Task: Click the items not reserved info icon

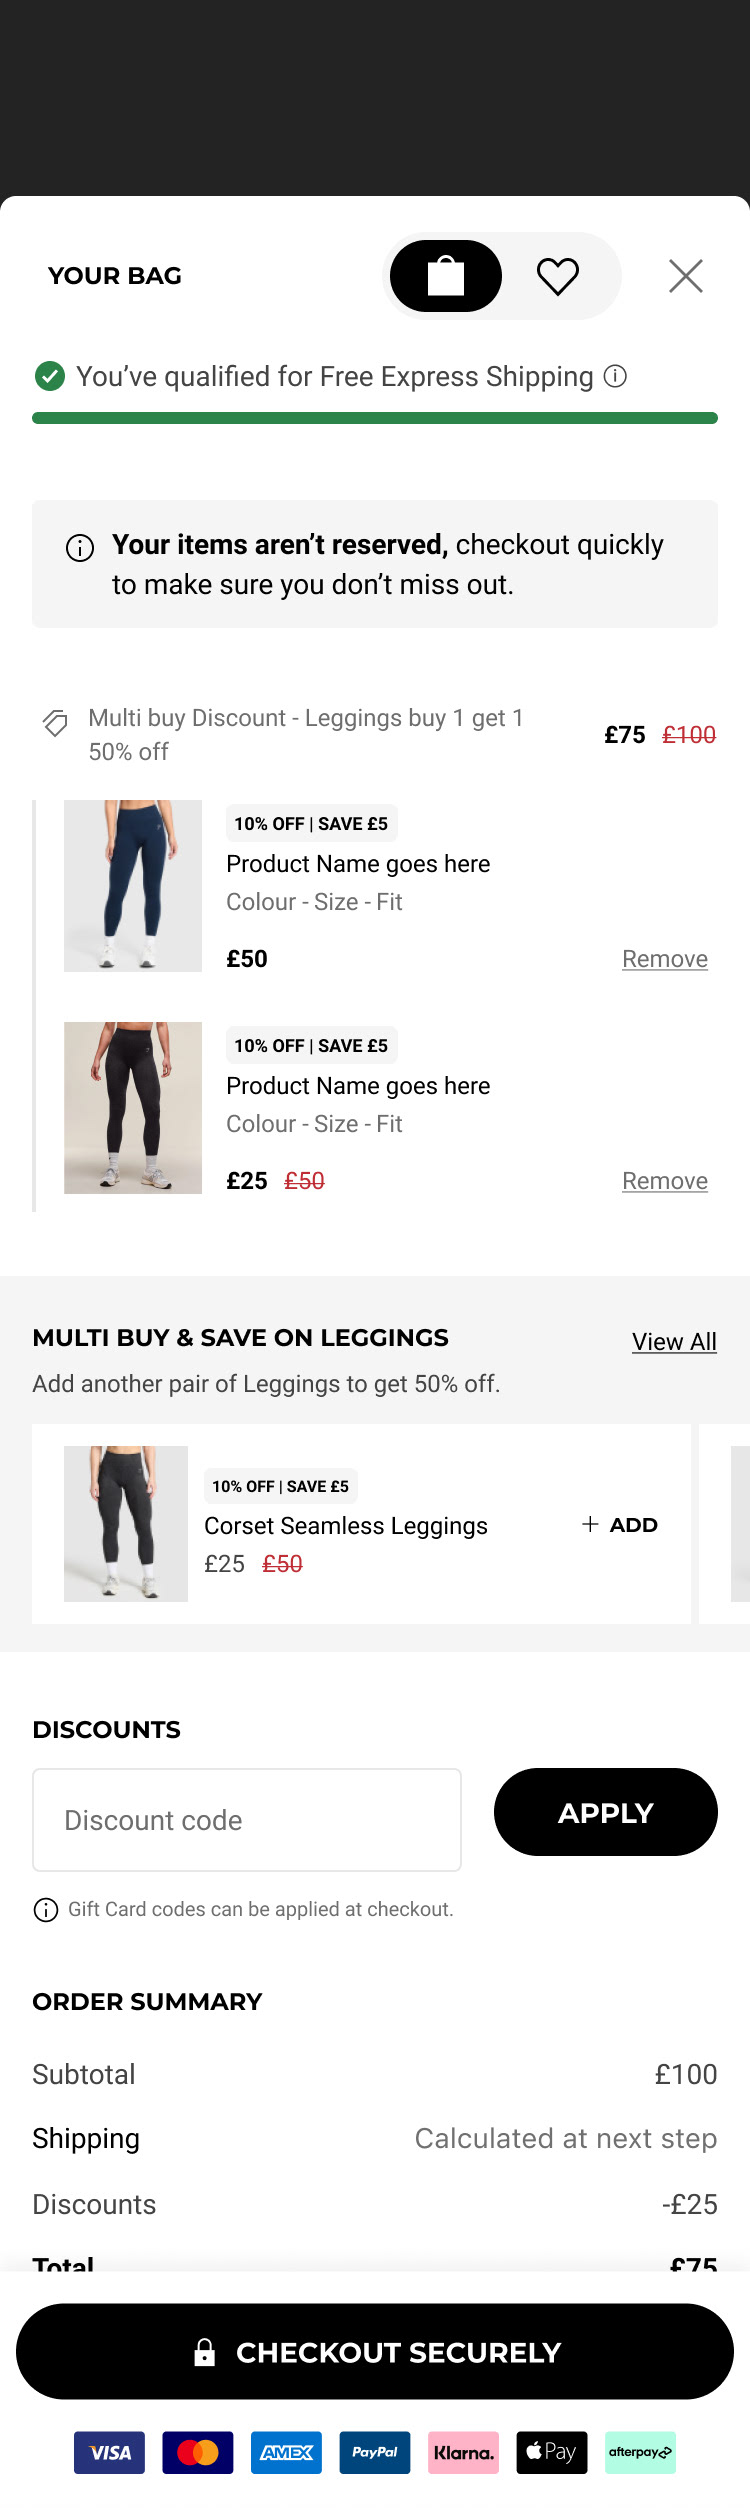Action: click(80, 548)
